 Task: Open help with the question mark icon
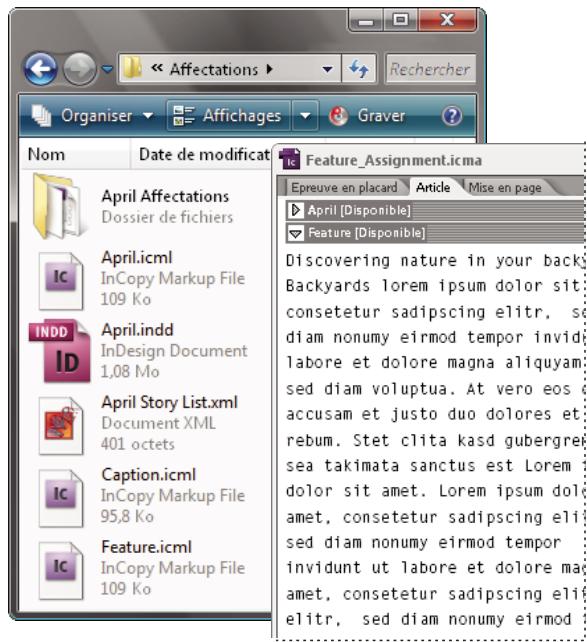pos(452,116)
